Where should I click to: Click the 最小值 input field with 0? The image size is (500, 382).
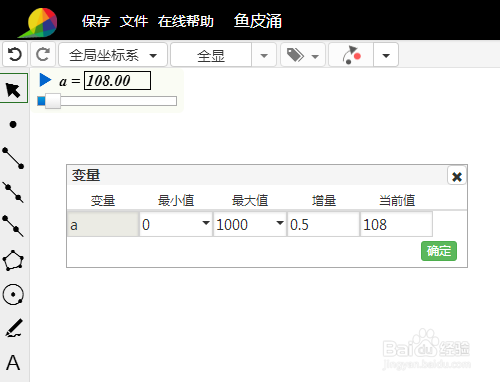[x=176, y=224]
